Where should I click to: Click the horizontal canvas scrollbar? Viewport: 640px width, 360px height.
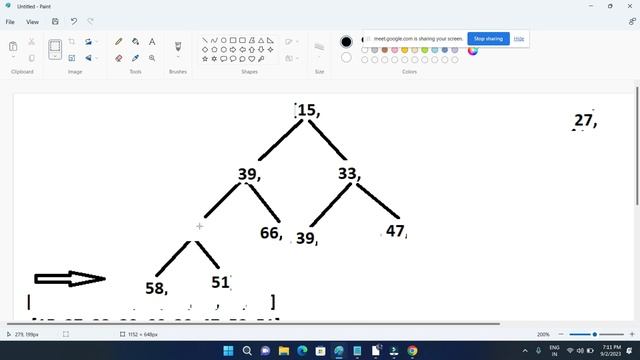coord(253,324)
